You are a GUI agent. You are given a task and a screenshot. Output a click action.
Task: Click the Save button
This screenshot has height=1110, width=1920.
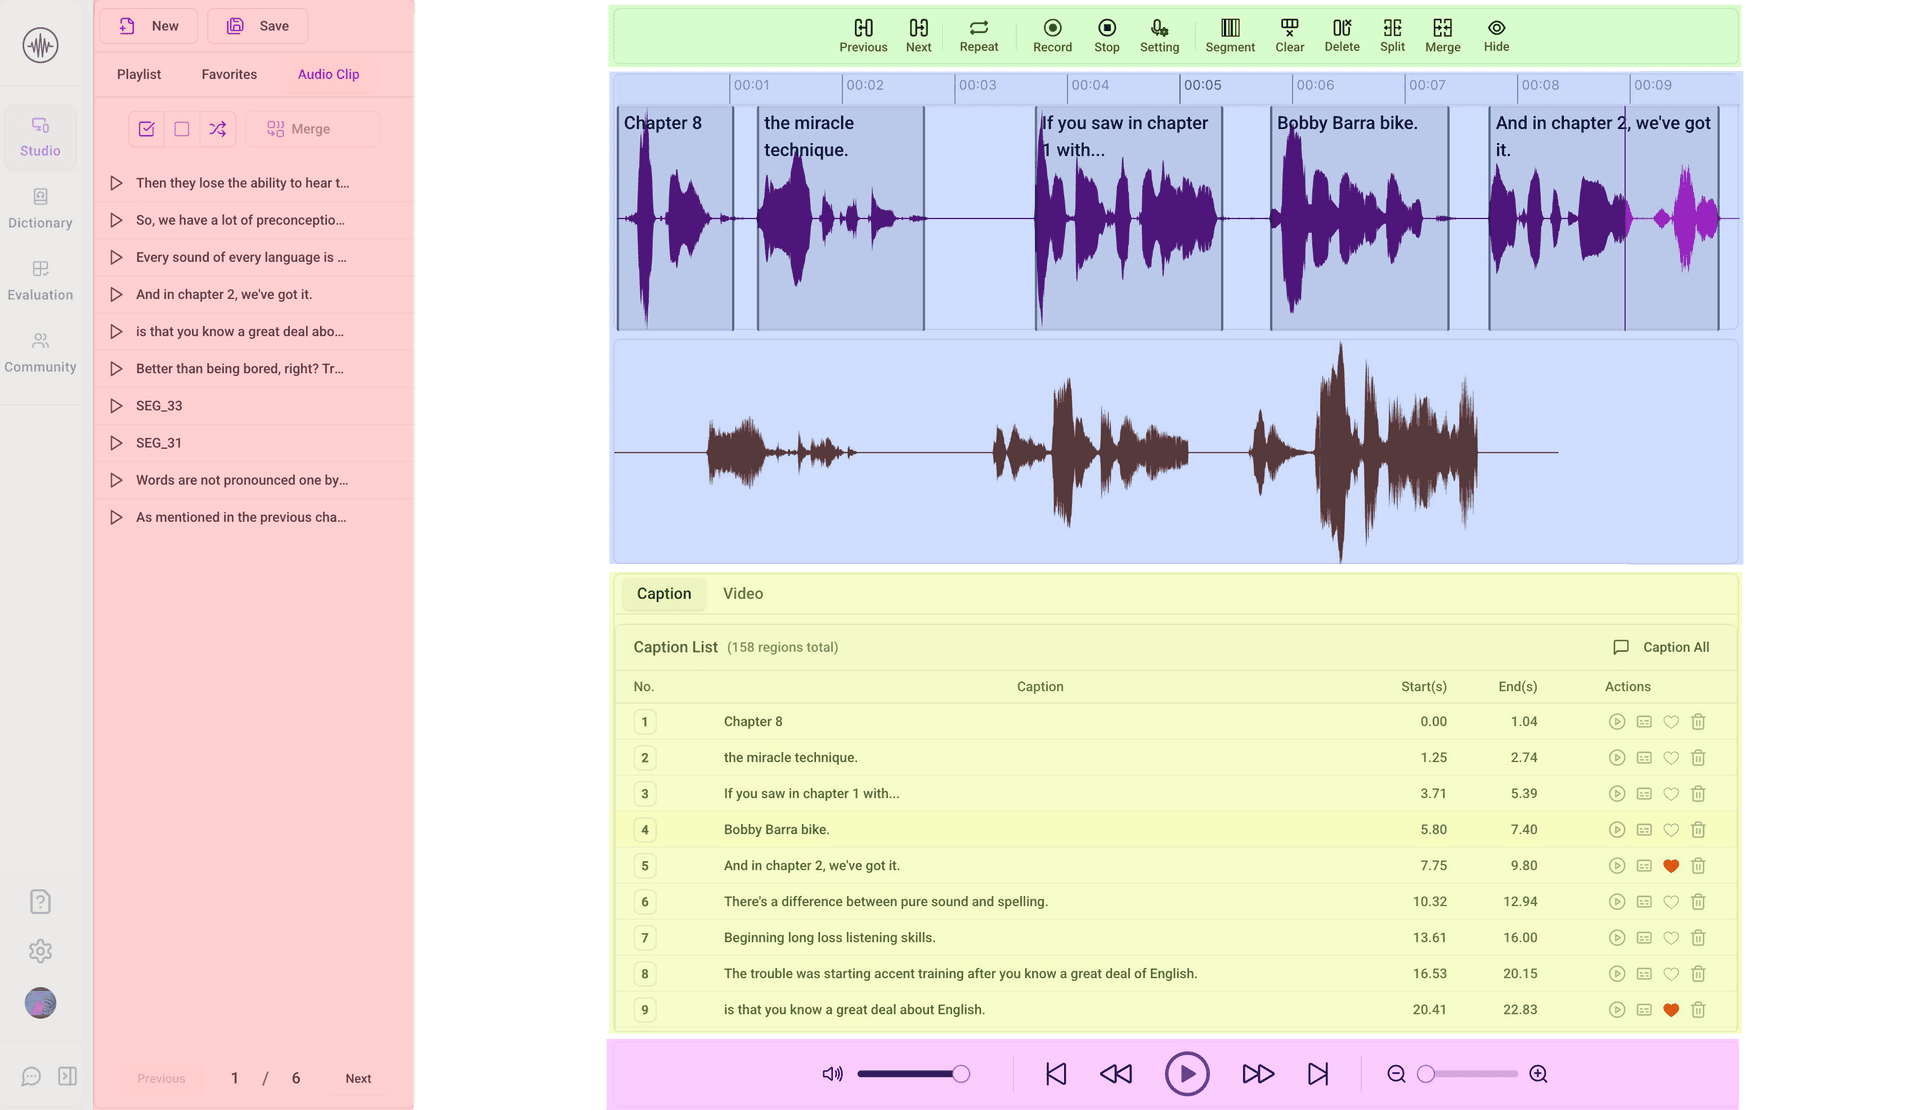(257, 25)
